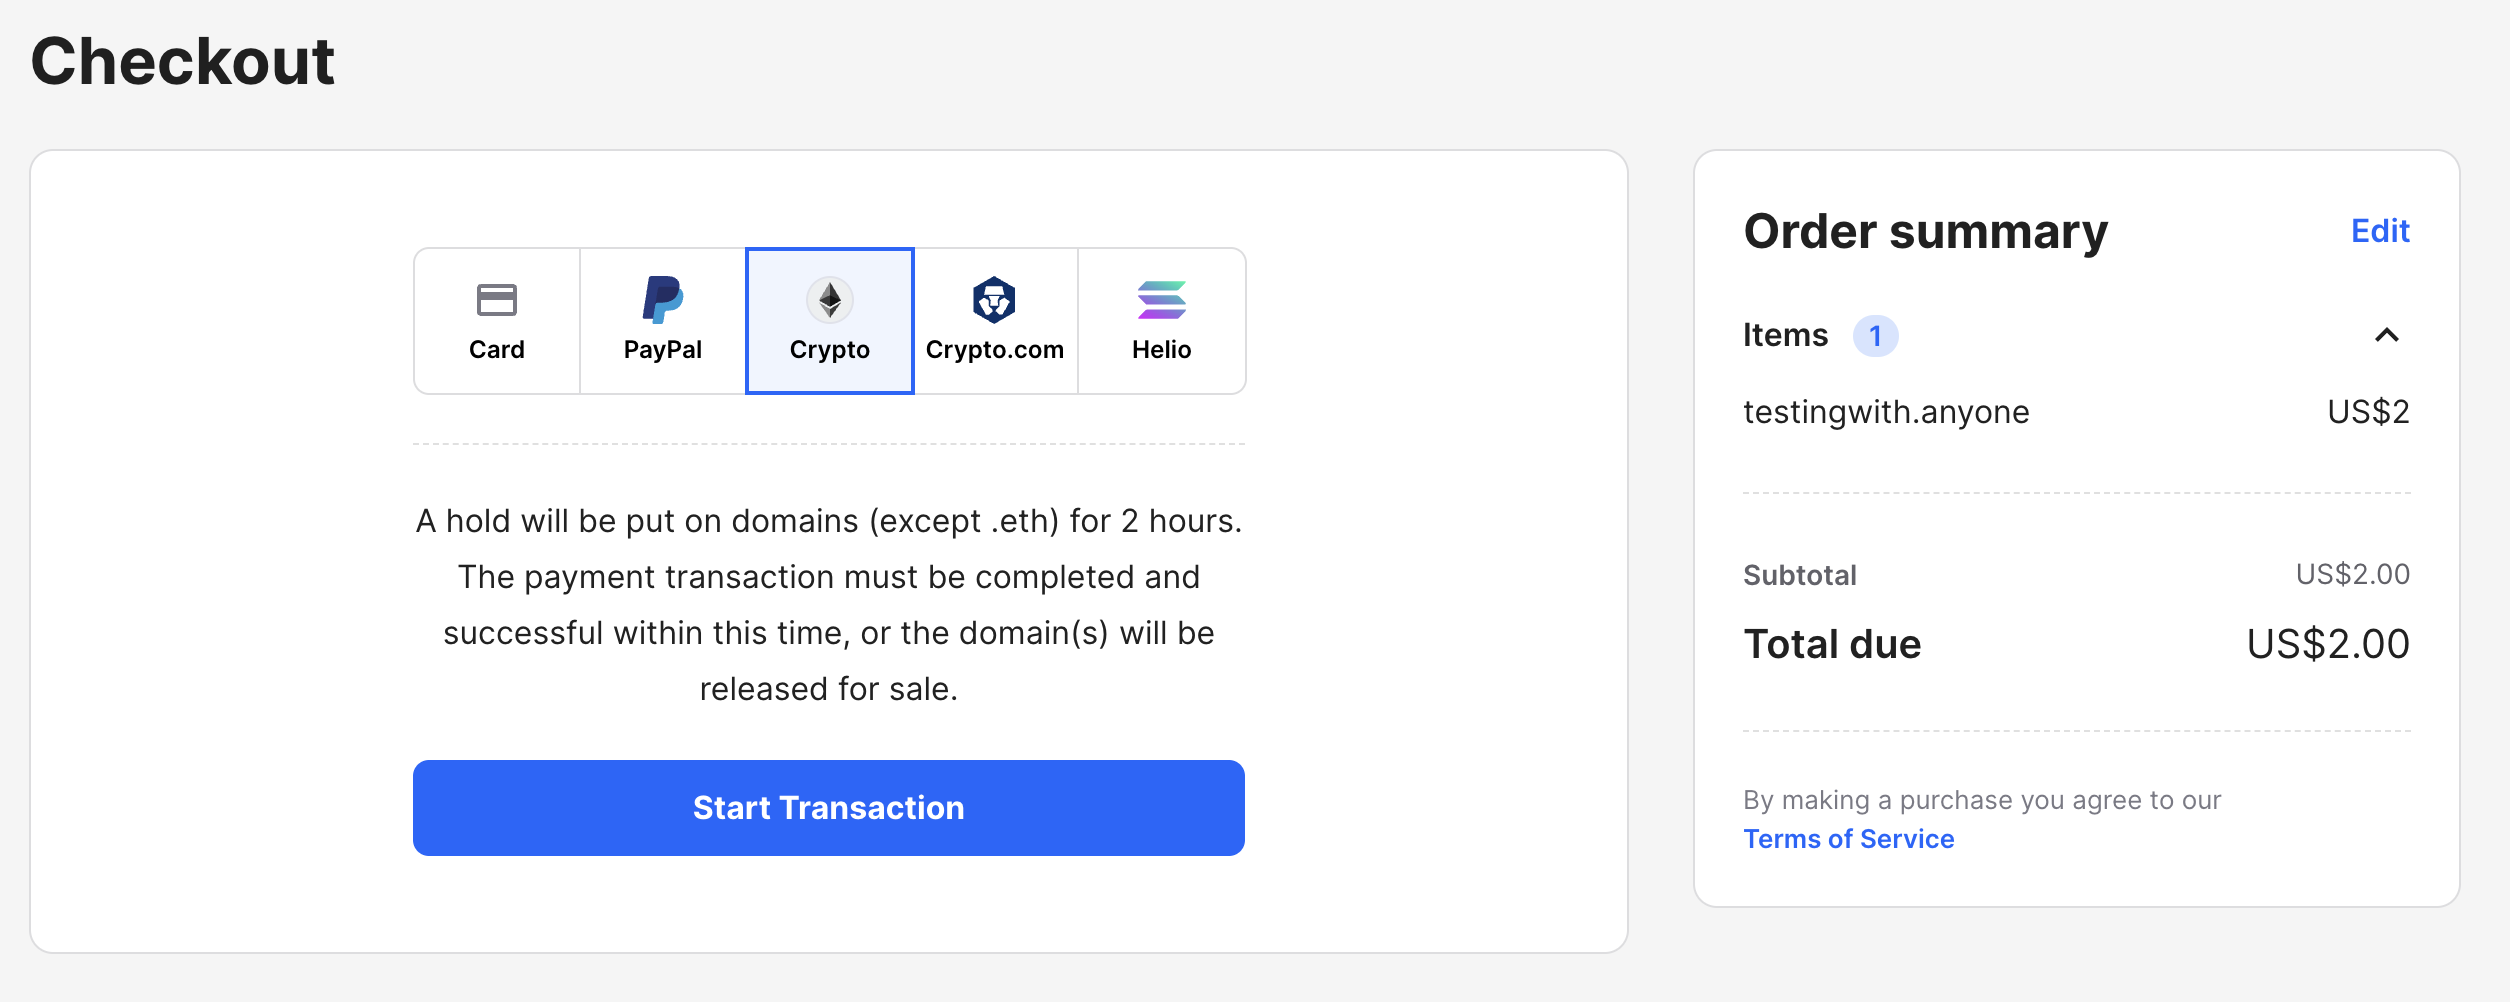This screenshot has width=2510, height=1002.
Task: Click the Order summary heading
Action: point(1925,232)
